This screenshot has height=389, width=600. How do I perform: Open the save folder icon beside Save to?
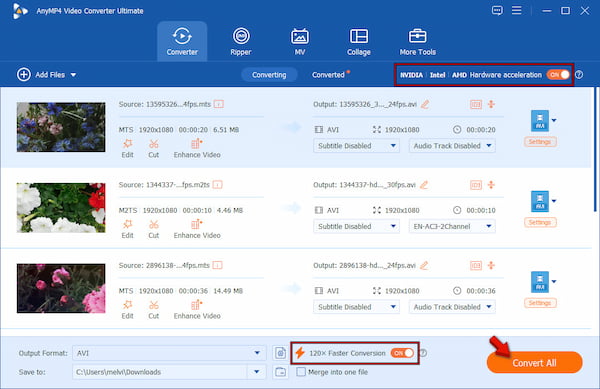point(280,372)
